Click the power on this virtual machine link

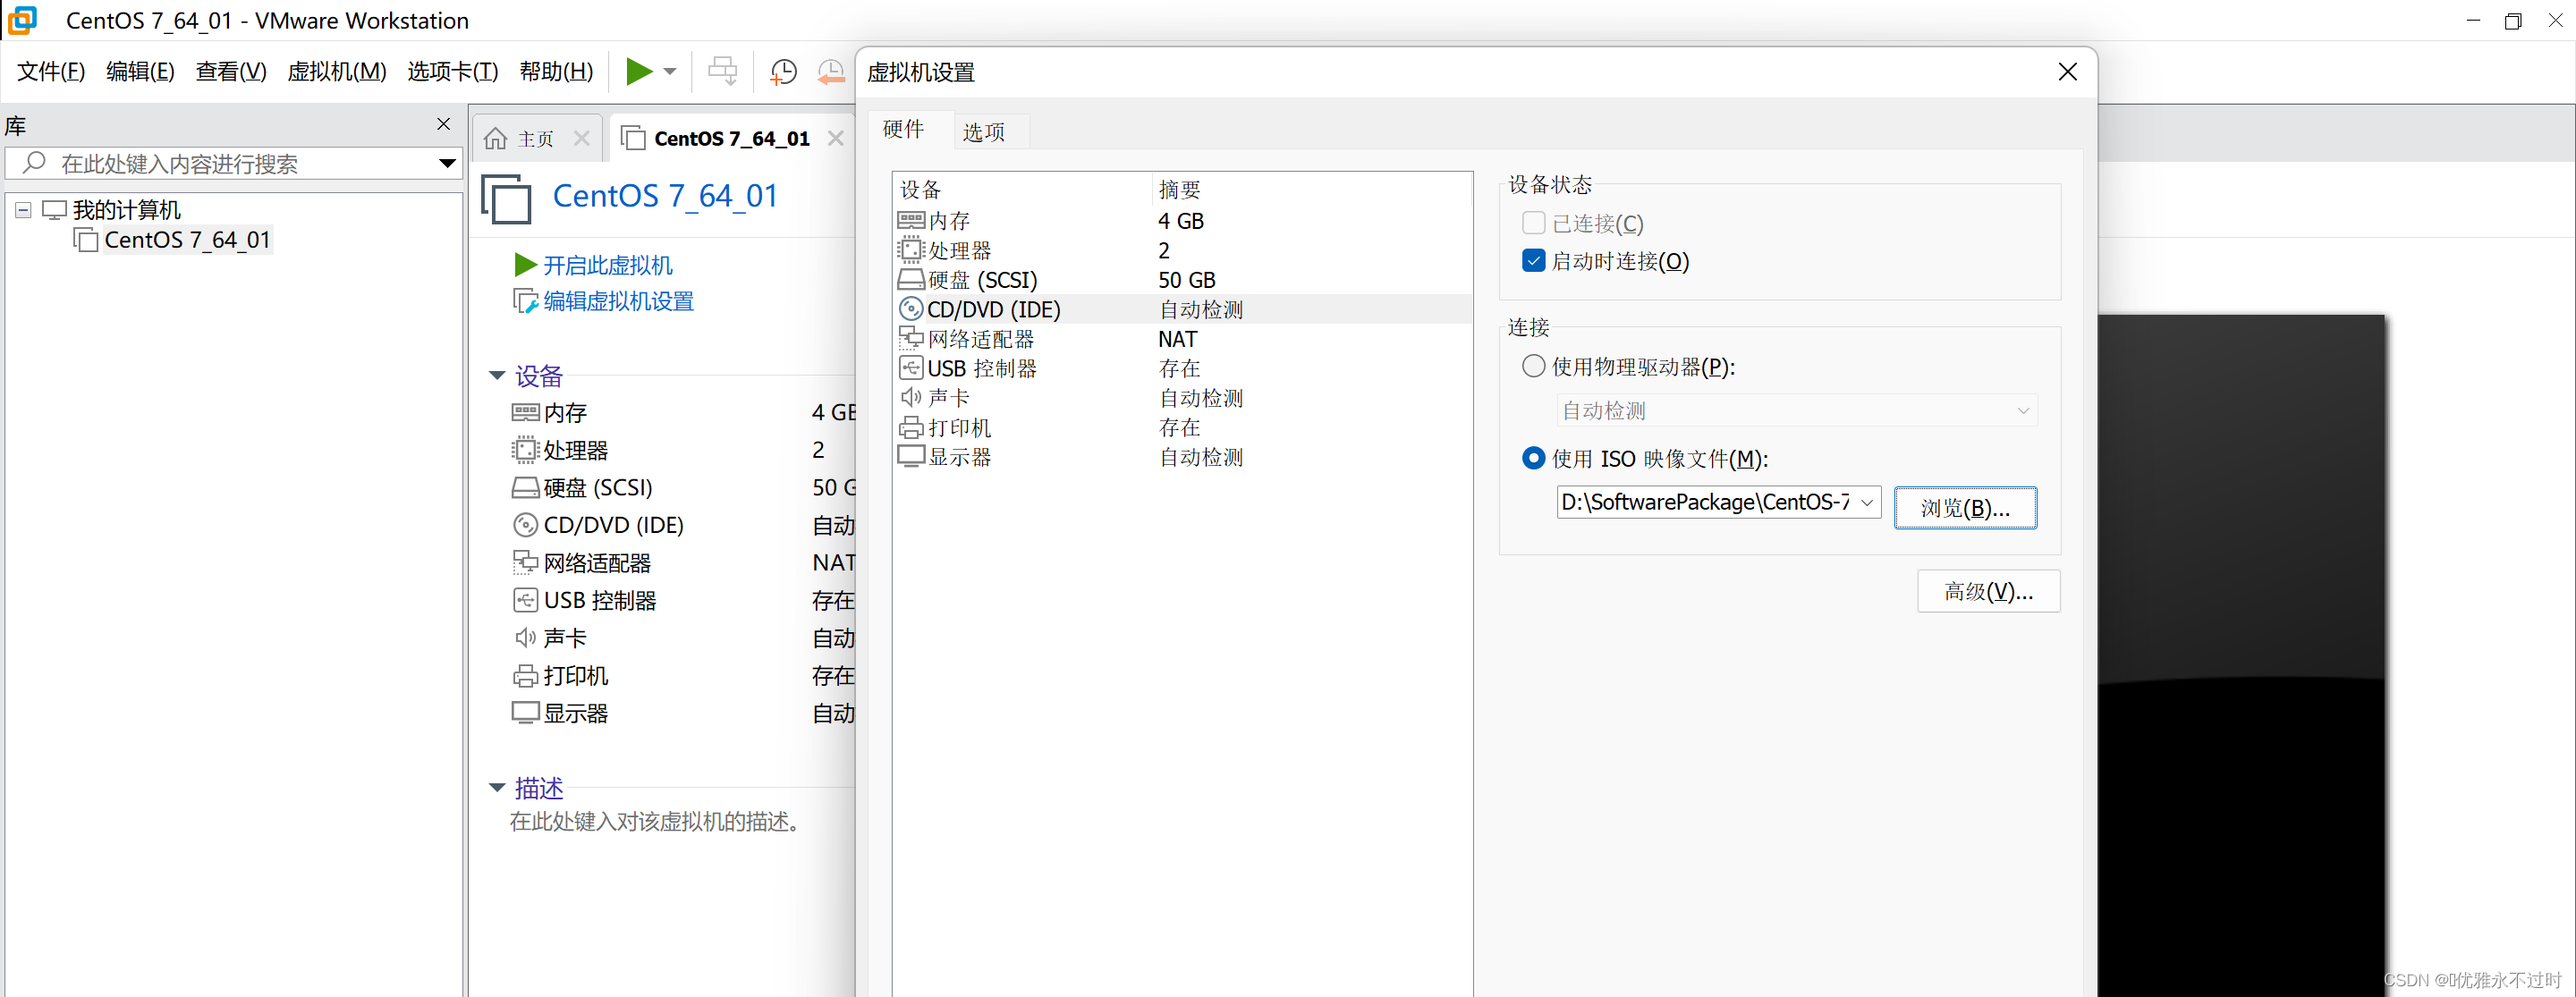606,266
